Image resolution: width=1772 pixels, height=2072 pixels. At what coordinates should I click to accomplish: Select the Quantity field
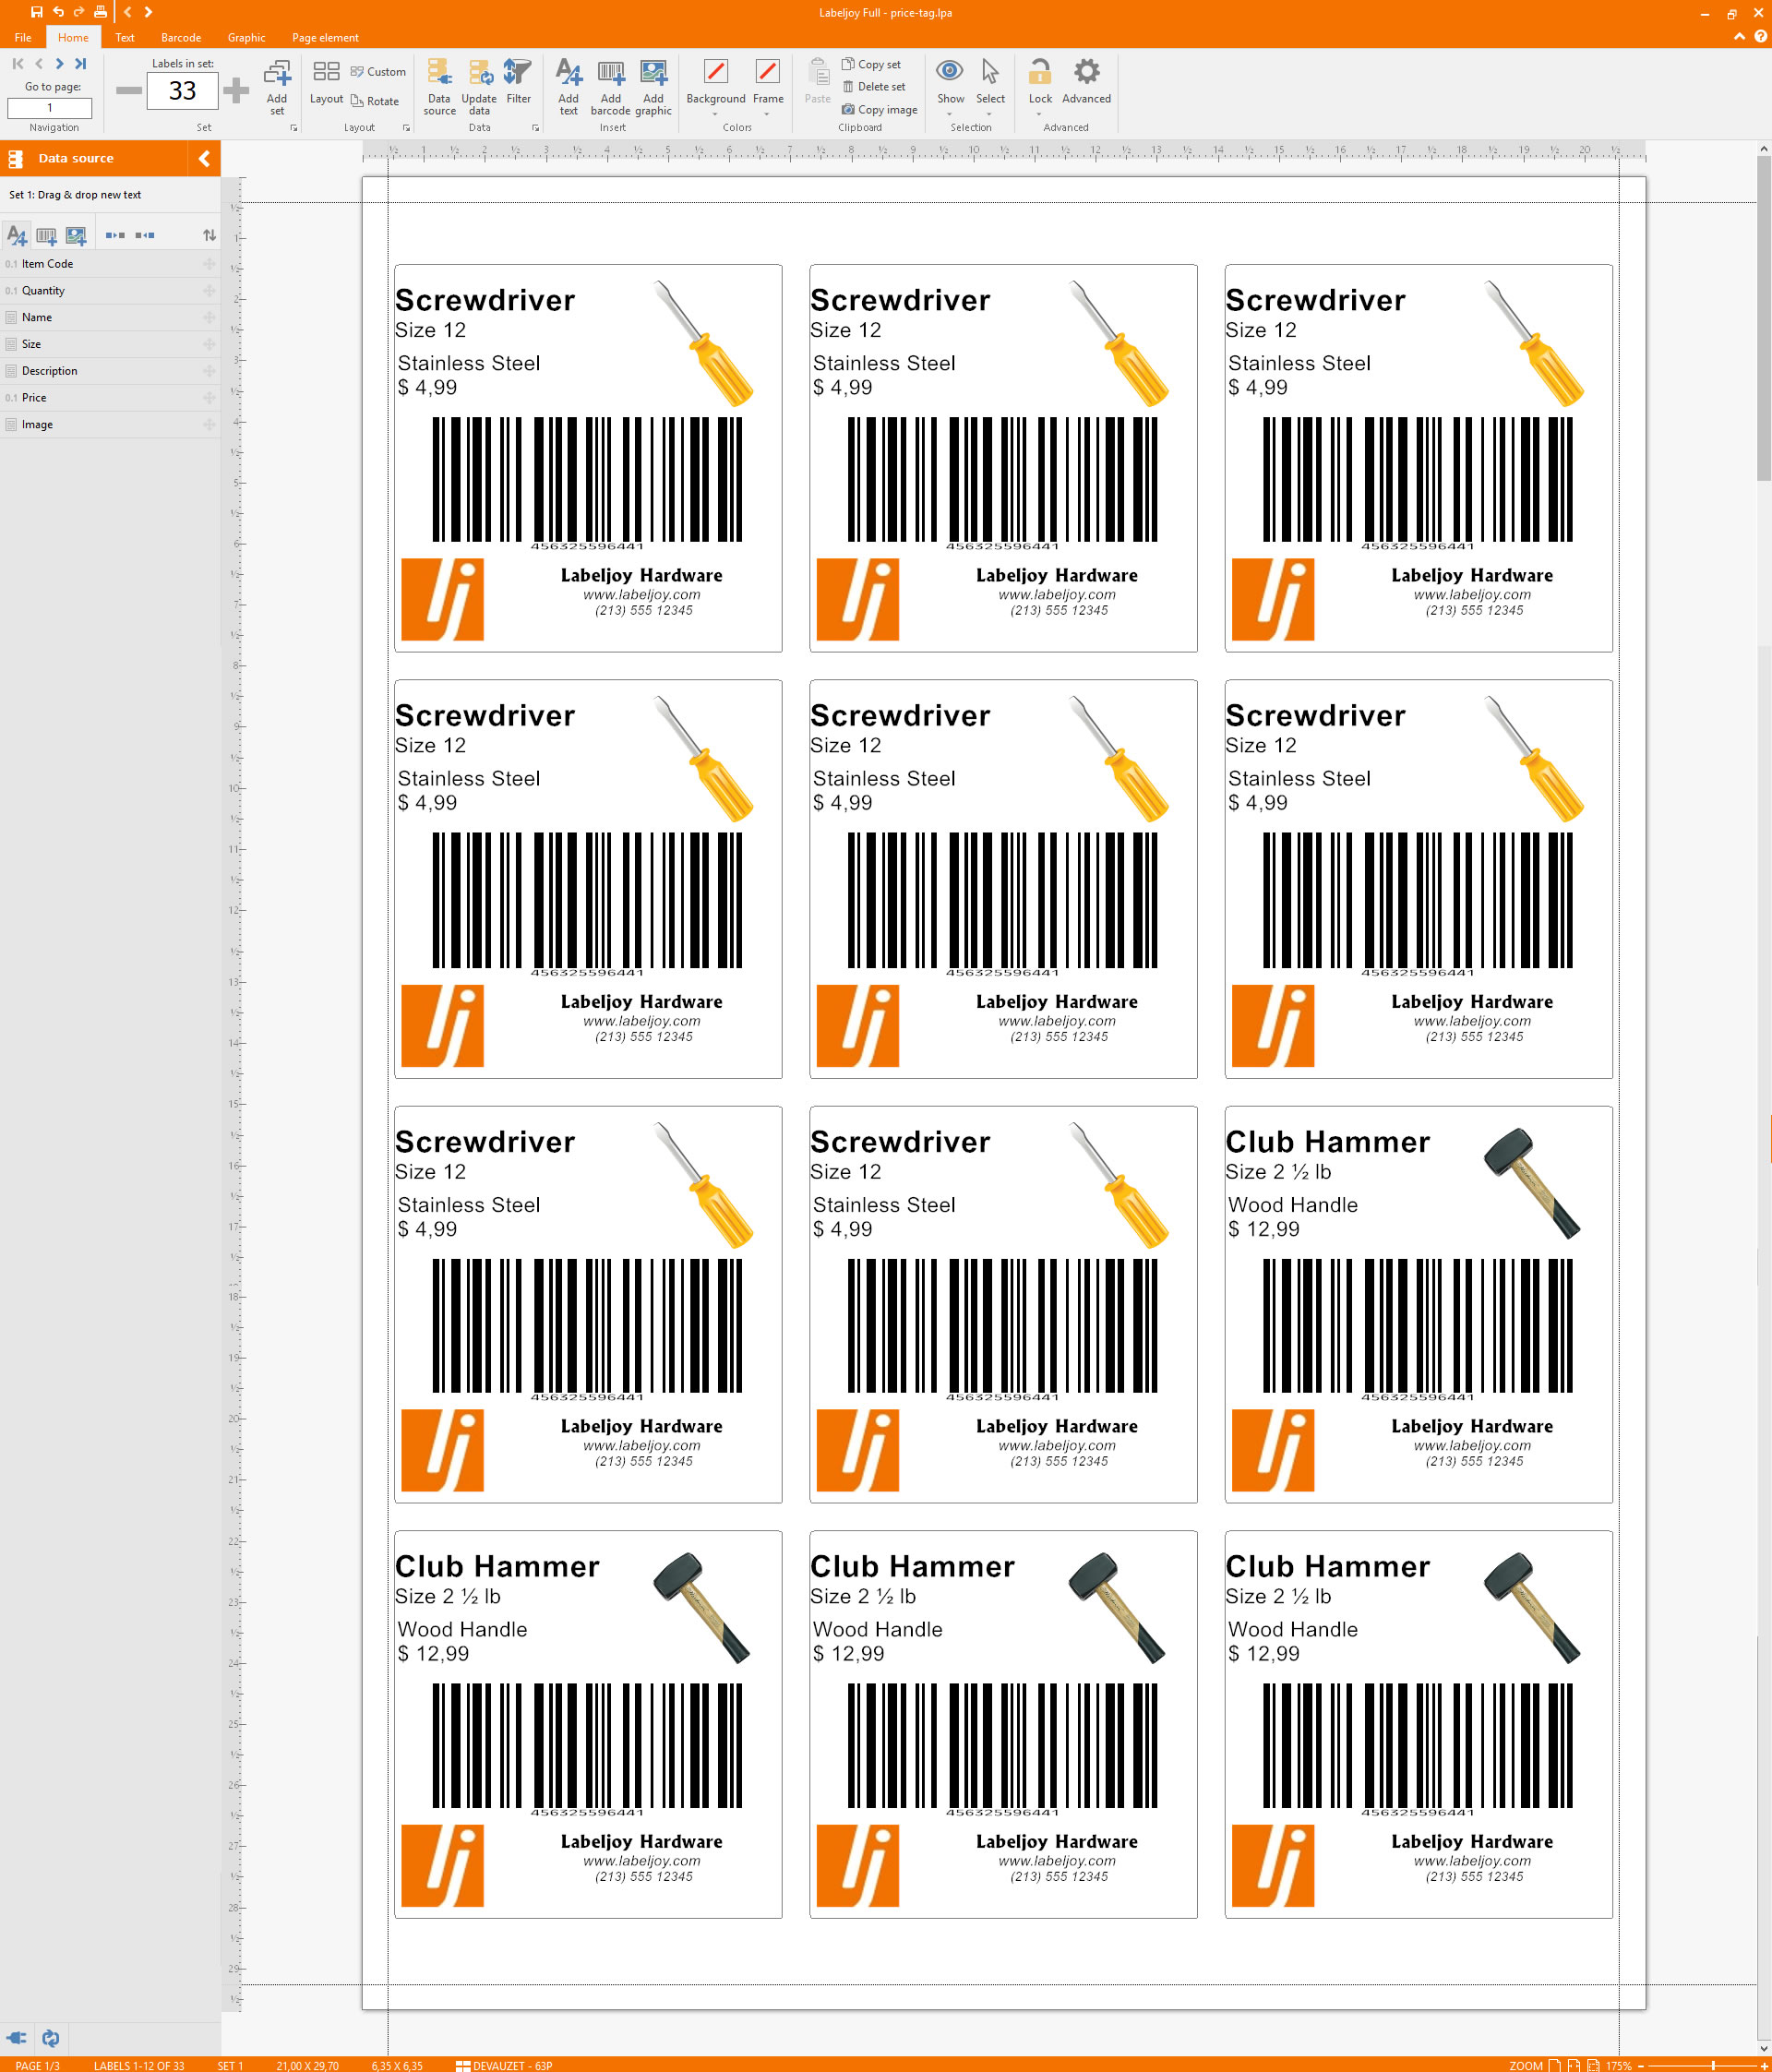click(110, 291)
